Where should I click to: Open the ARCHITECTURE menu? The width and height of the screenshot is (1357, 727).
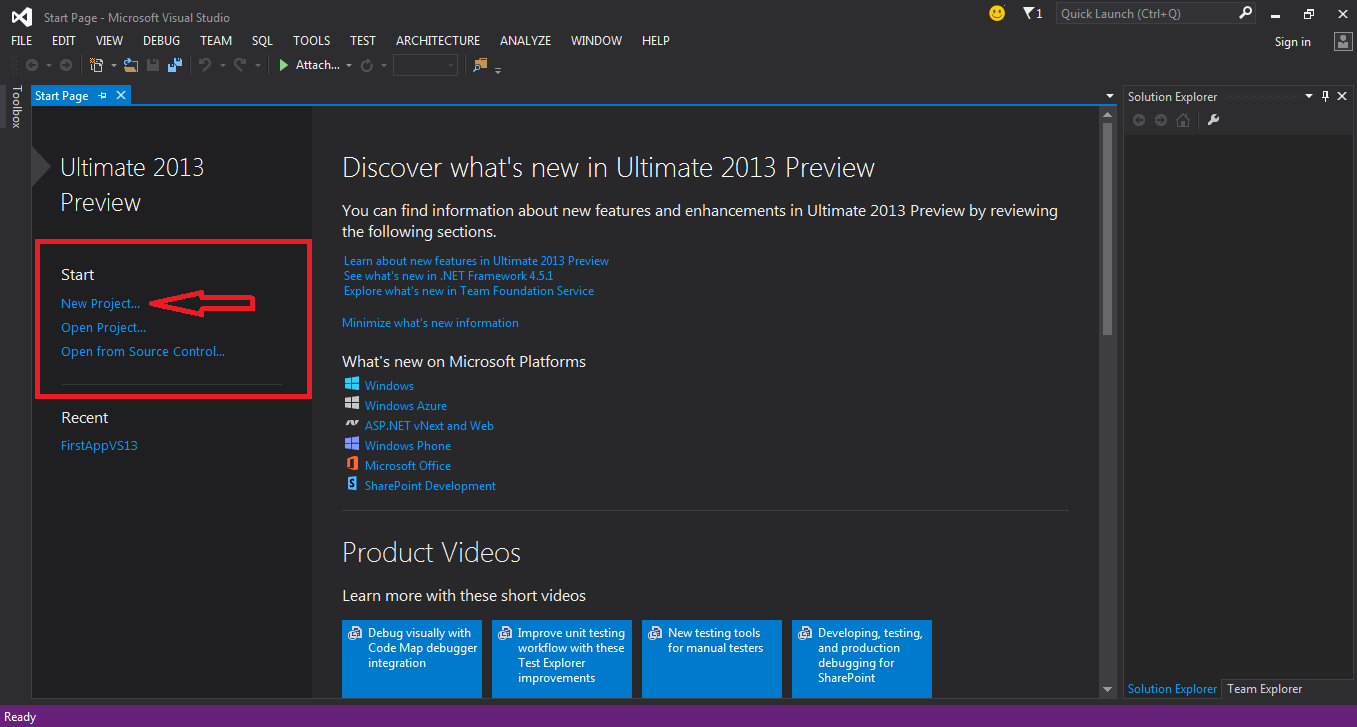(438, 41)
